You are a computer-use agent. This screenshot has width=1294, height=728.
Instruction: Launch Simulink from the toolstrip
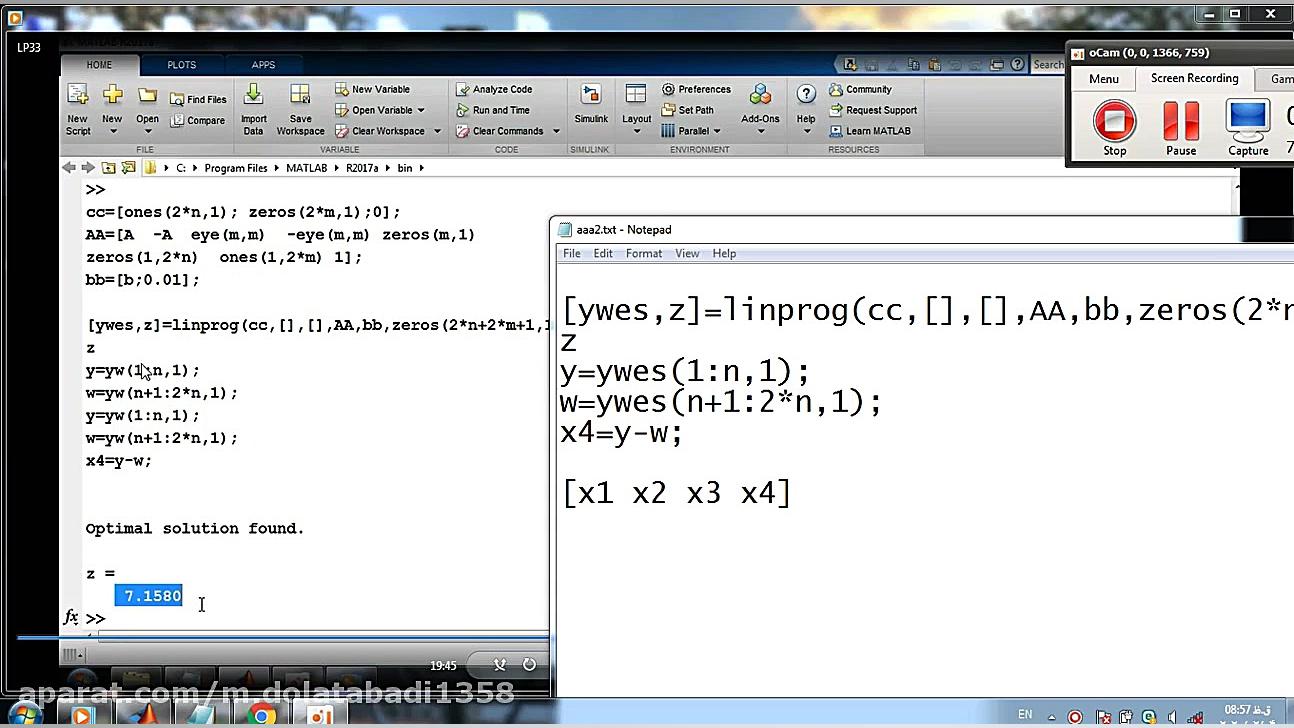coord(591,104)
